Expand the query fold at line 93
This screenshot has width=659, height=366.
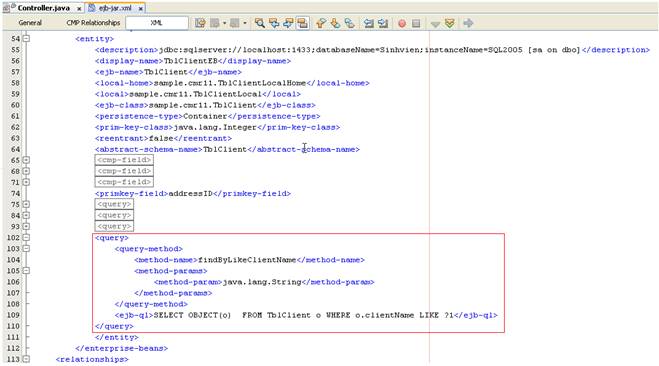(26, 226)
